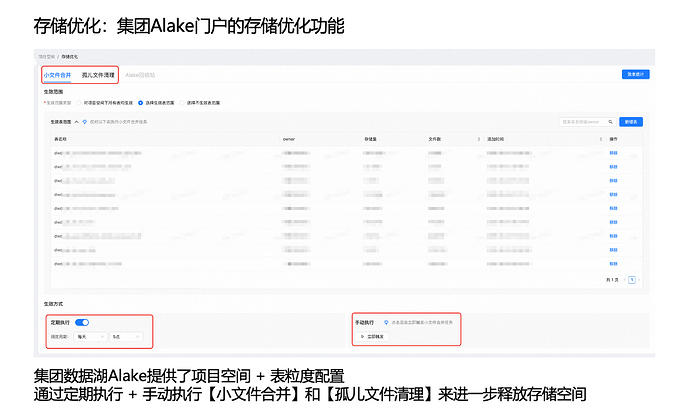Select page 1 in pagination
The height and width of the screenshot is (420, 690).
pyautogui.click(x=632, y=280)
